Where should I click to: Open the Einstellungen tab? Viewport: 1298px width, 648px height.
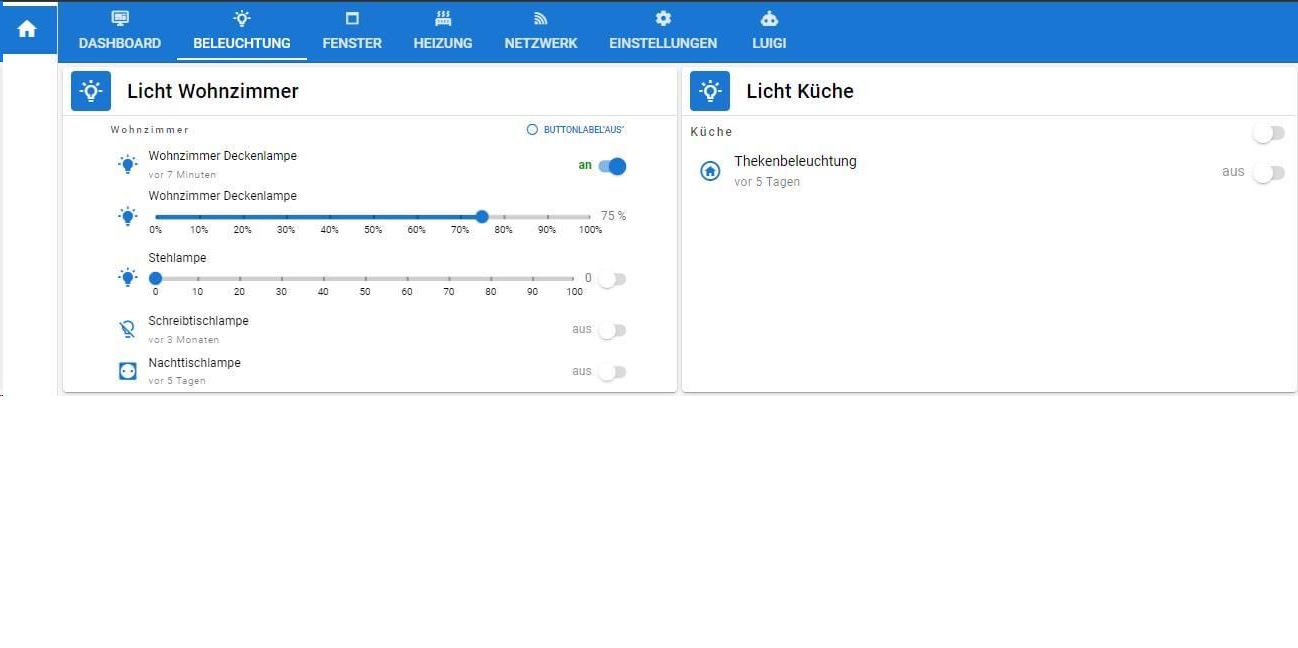coord(663,31)
